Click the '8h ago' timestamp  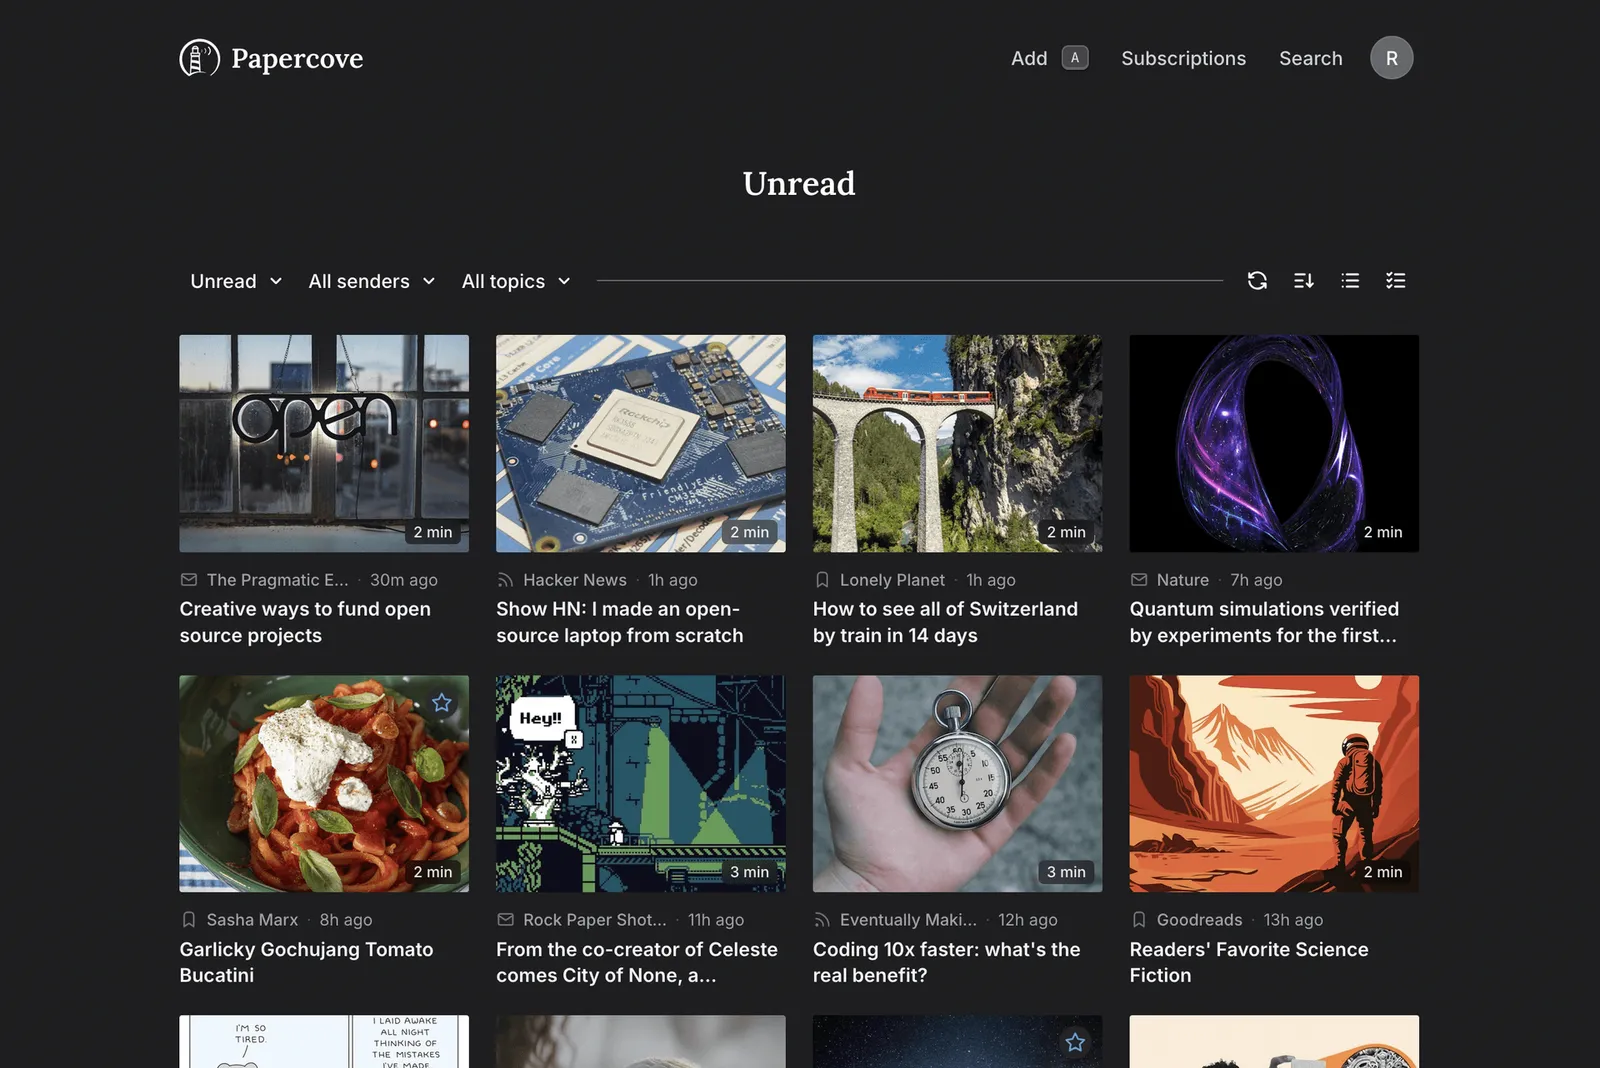(x=346, y=920)
